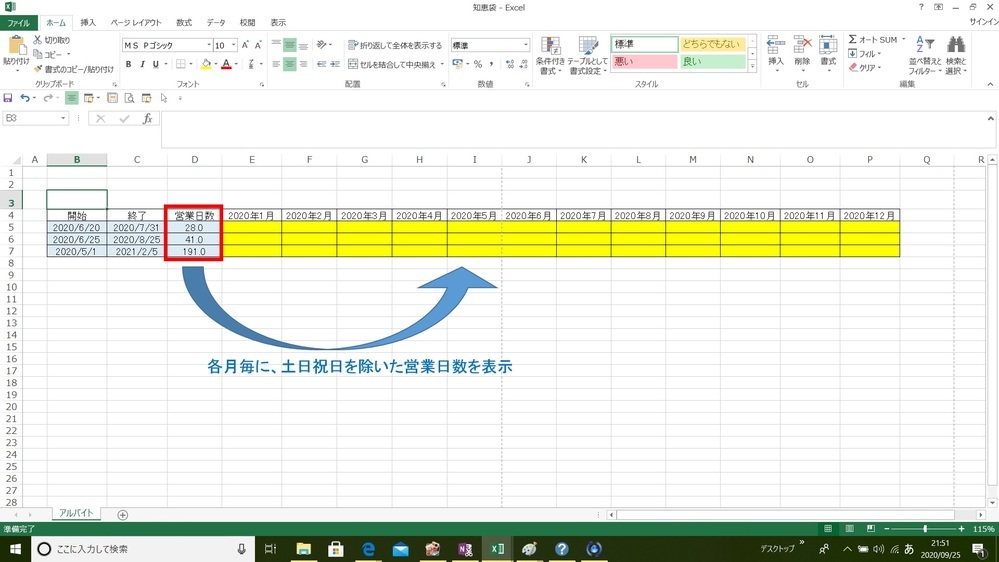Open the Fill (フィル) dropdown

coord(865,54)
